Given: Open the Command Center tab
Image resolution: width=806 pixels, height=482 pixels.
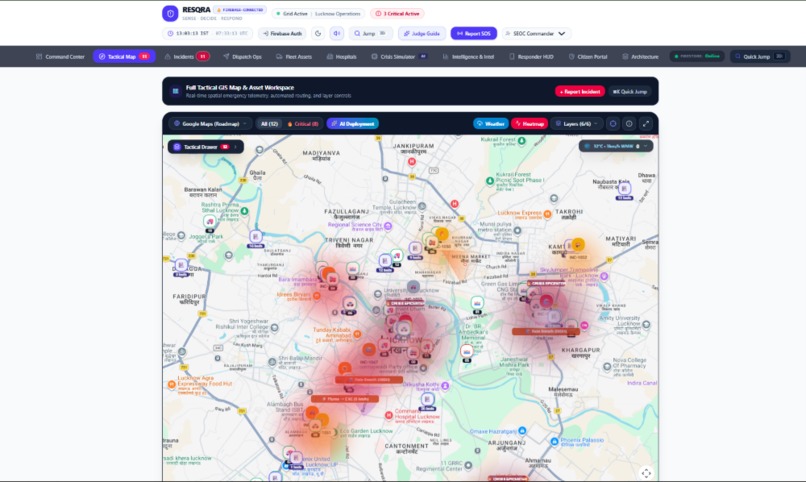Looking at the screenshot, I should [x=60, y=57].
